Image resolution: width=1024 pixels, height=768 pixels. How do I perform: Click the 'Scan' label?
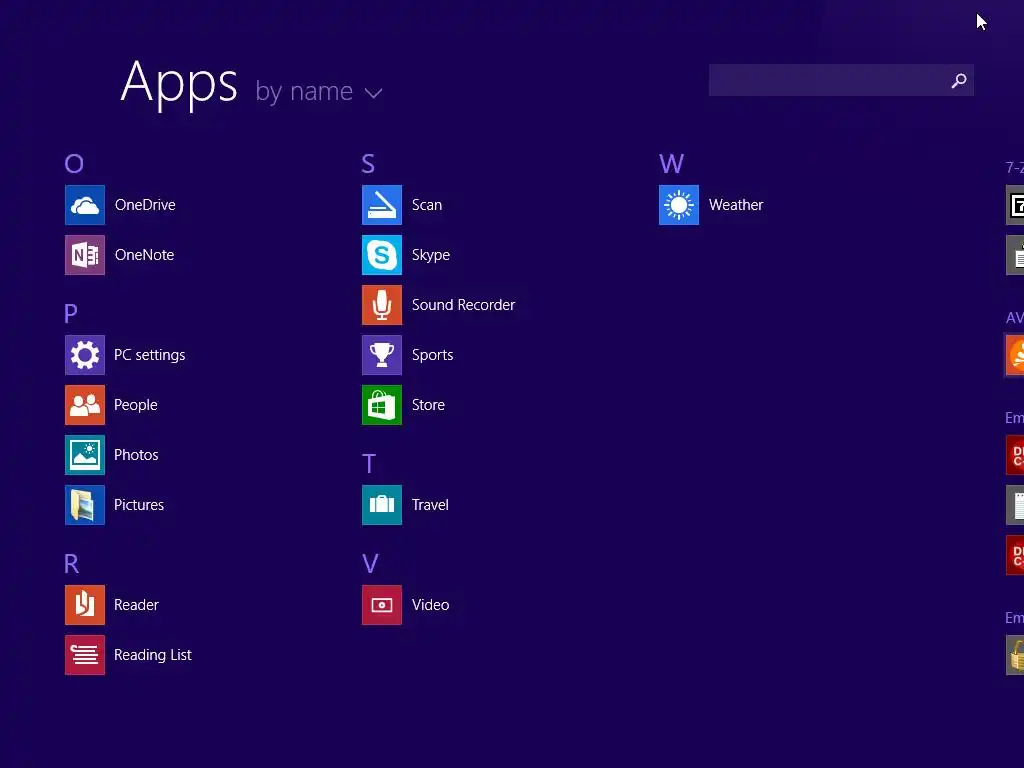(426, 205)
